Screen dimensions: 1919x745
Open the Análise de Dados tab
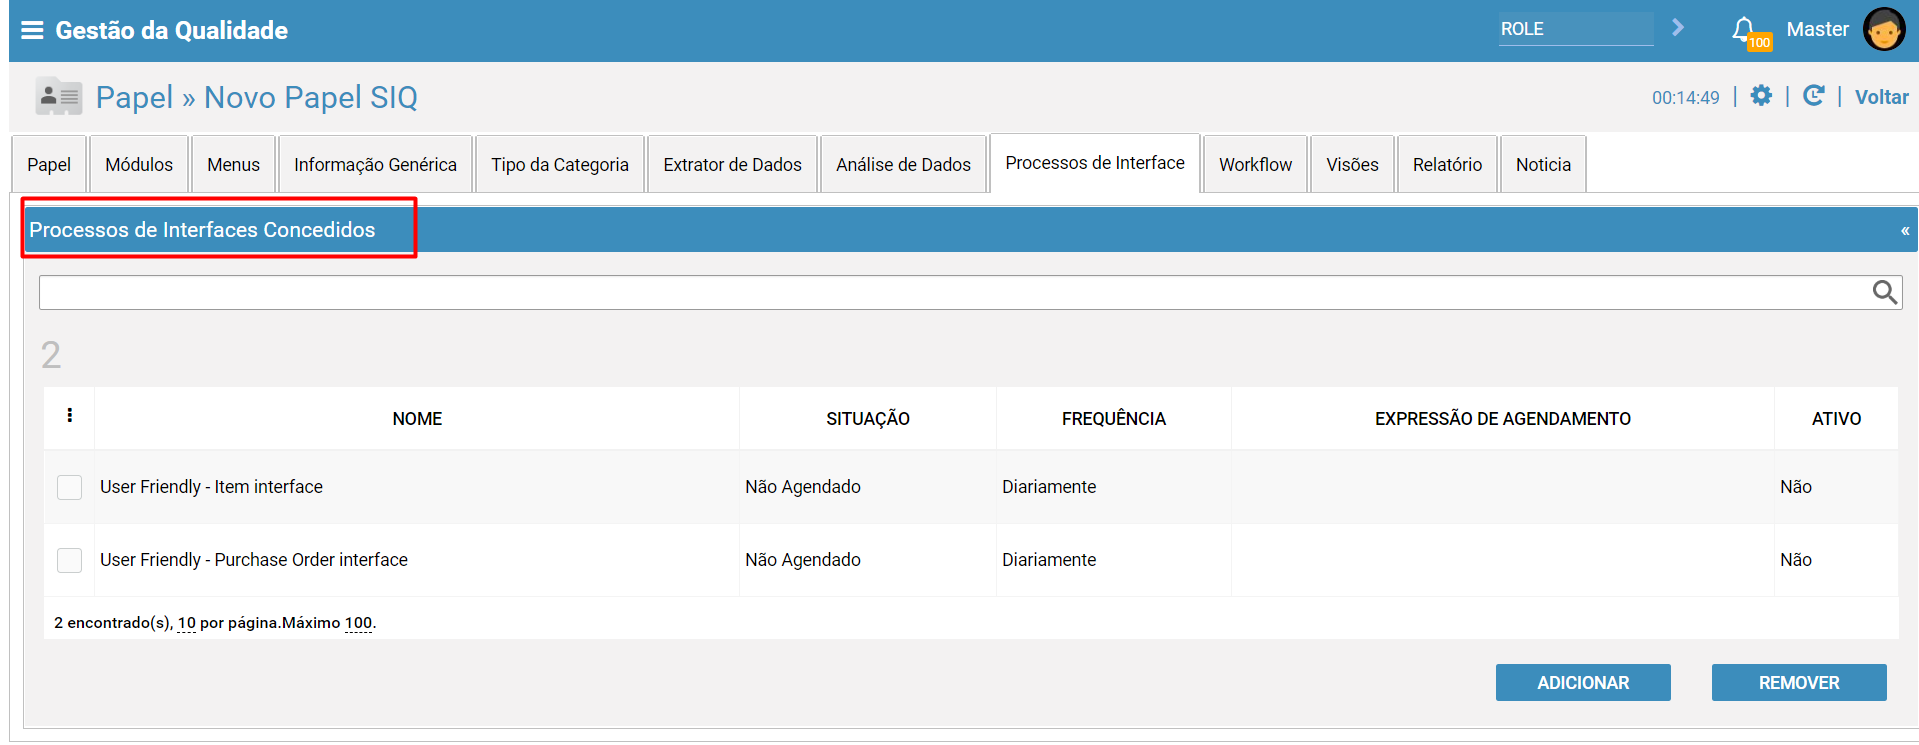point(903,164)
